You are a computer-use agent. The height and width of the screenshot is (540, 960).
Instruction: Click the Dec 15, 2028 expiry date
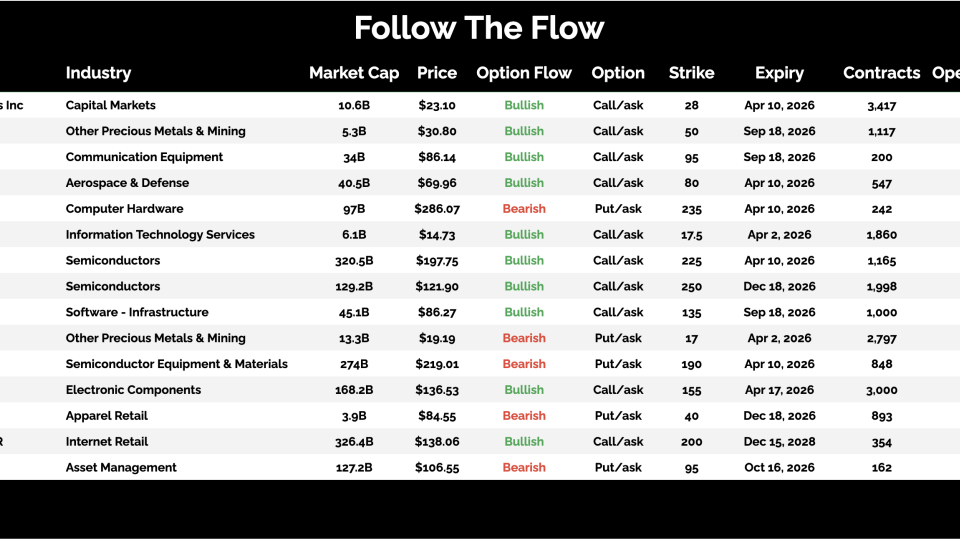pyautogui.click(x=779, y=442)
